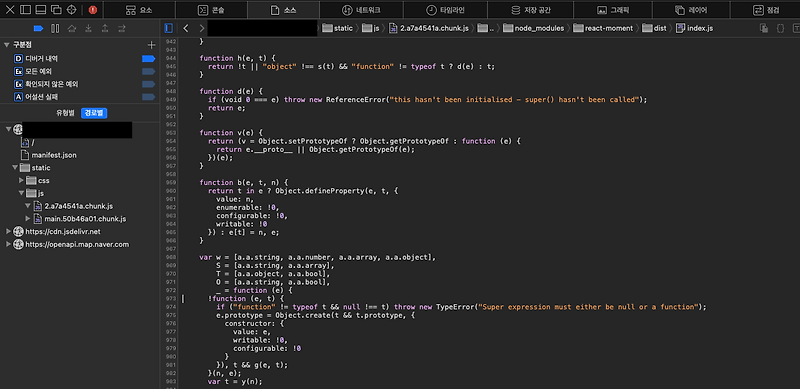Switch to the 콘솔 tab
The width and height of the screenshot is (800, 389).
(212, 10)
